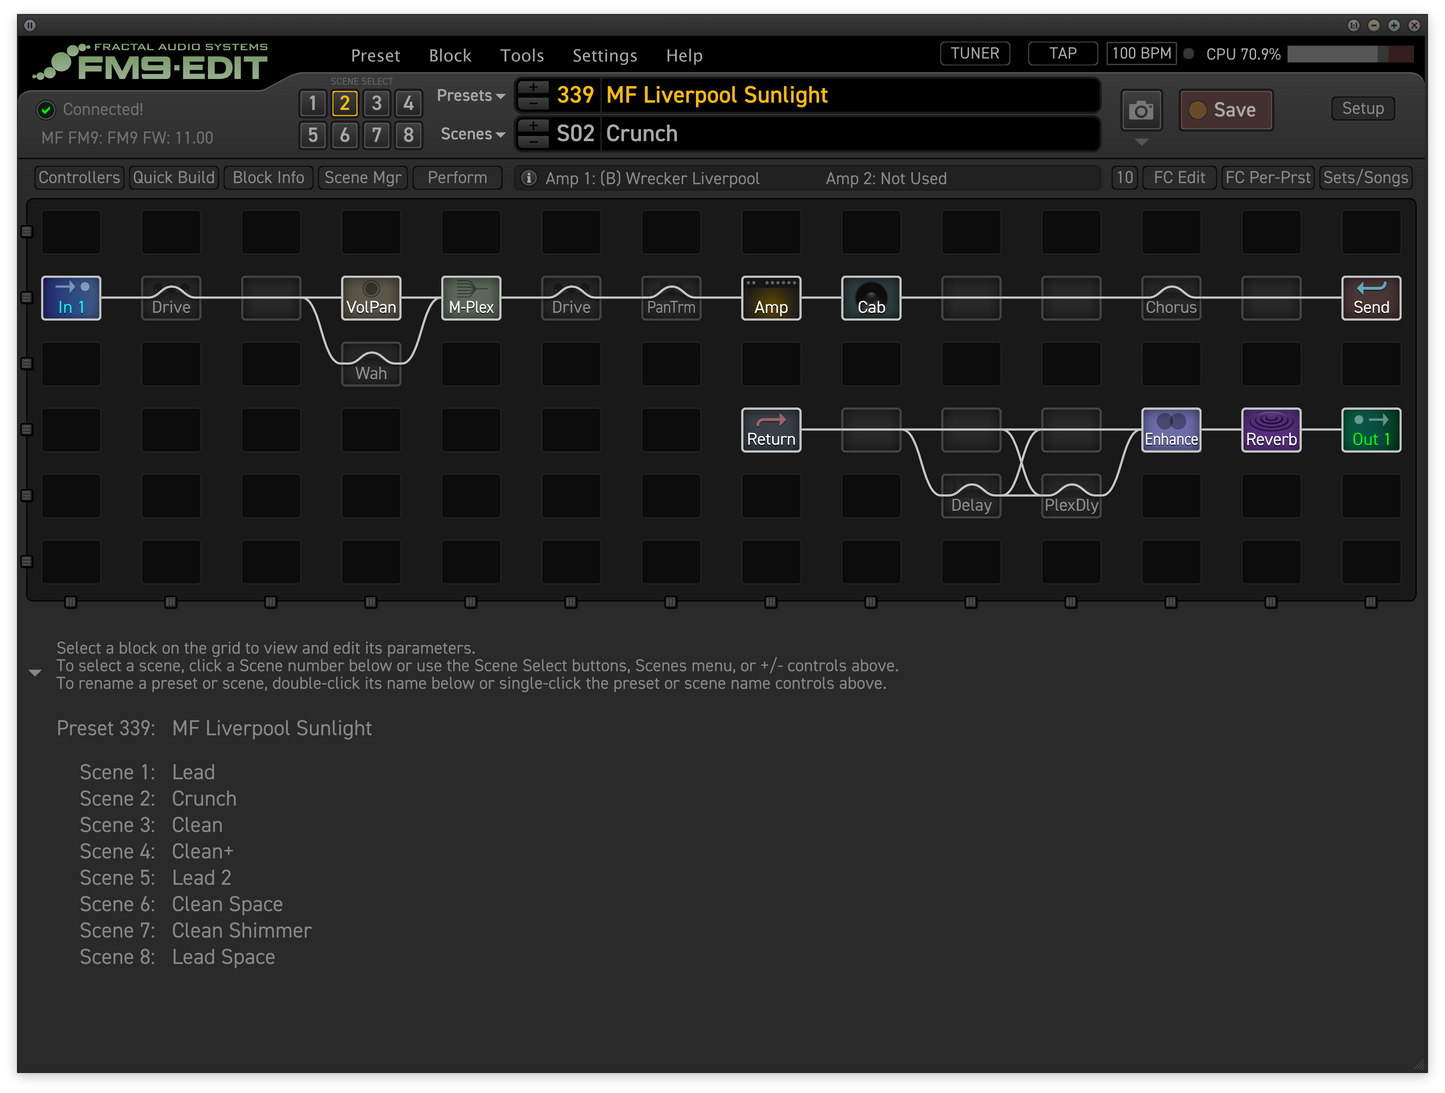
Task: Click the preset name MF Liverpool Sunlight field
Action: coord(850,96)
